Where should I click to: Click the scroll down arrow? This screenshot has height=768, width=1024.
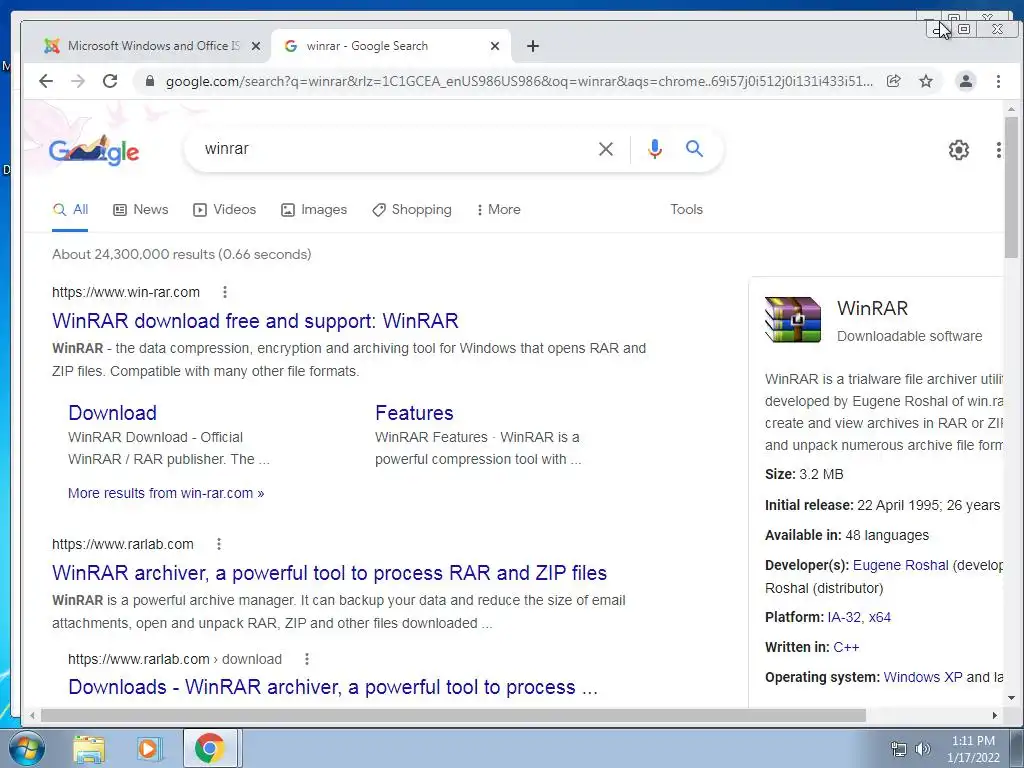click(x=1011, y=698)
